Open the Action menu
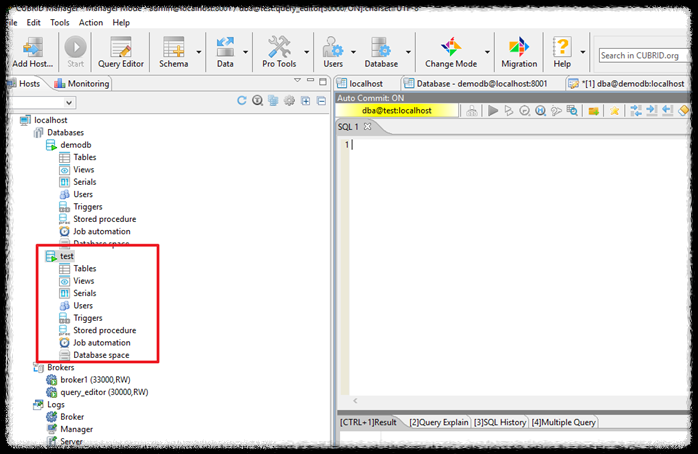698x454 pixels. tap(91, 23)
